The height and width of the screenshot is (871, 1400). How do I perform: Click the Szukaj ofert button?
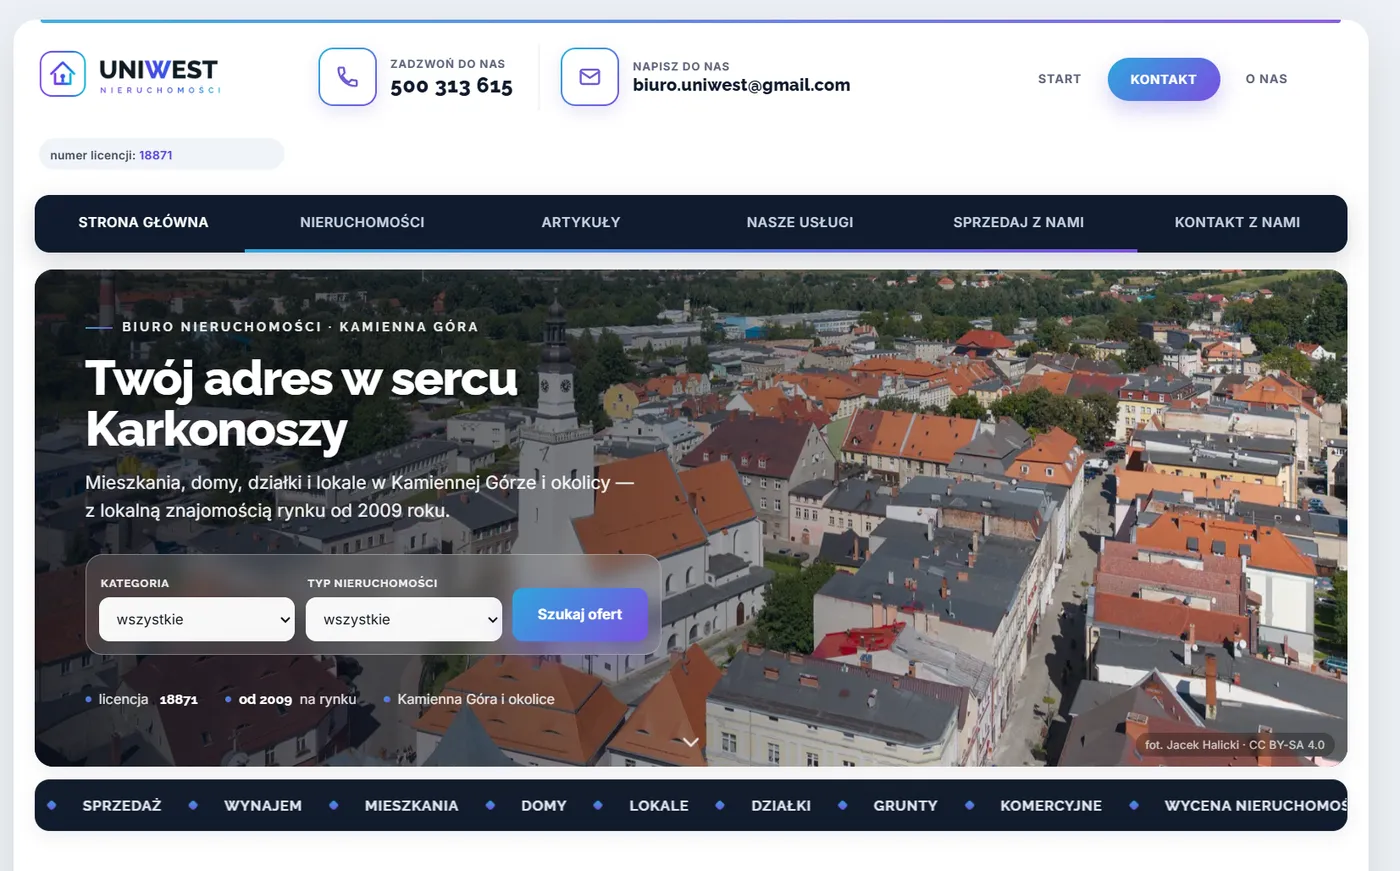(580, 614)
